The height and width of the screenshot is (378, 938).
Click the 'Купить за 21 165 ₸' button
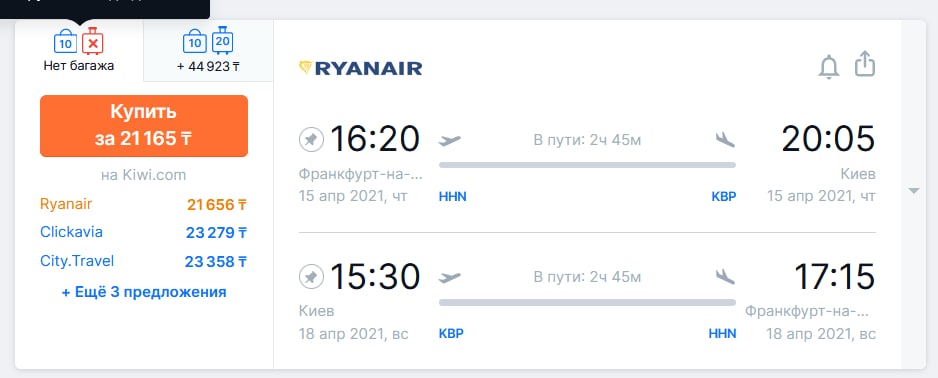[144, 126]
